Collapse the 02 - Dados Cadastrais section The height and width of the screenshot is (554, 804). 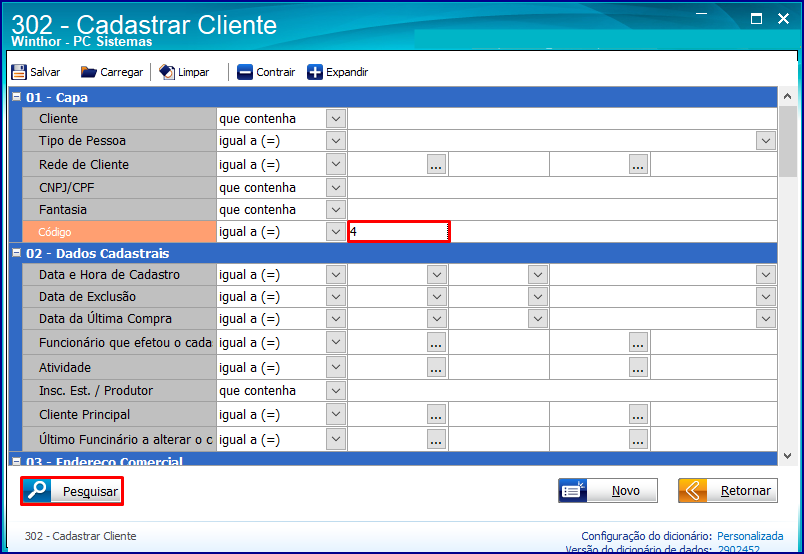[x=16, y=252]
